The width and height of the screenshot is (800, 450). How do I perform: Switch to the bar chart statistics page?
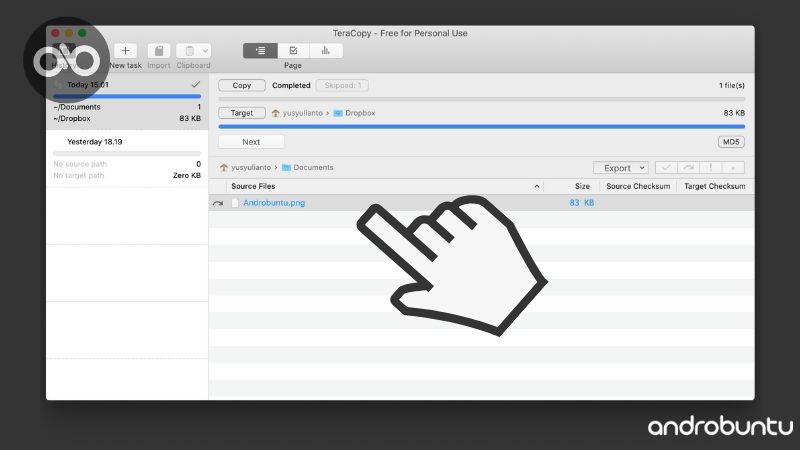point(326,51)
